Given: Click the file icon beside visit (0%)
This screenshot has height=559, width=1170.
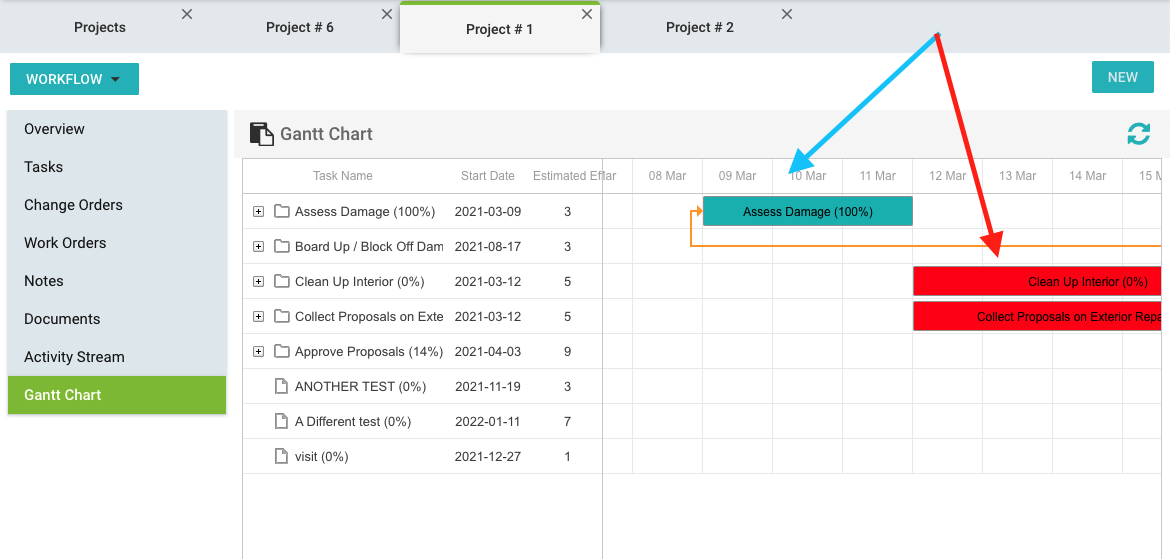Looking at the screenshot, I should click(281, 457).
